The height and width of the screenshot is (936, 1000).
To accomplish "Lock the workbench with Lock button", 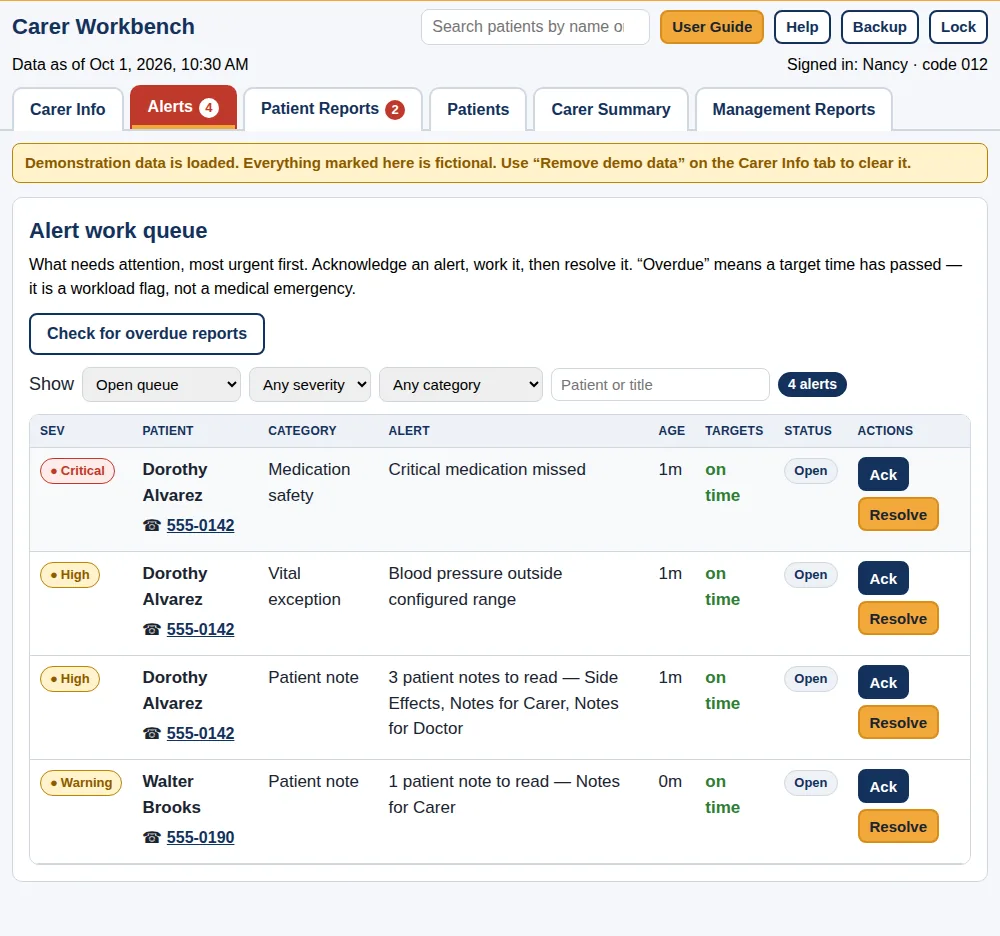I will tap(958, 27).
